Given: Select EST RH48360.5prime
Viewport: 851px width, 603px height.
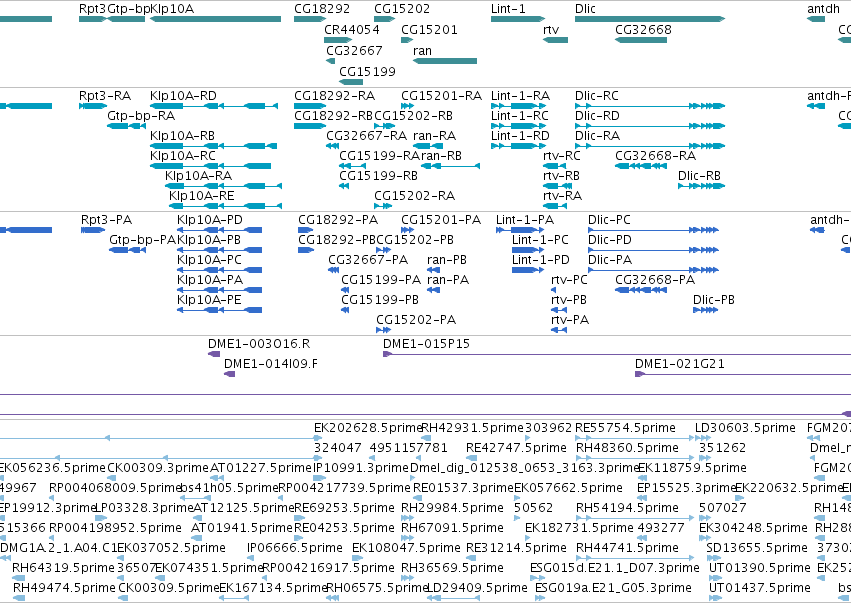Looking at the screenshot, I should pyautogui.click(x=635, y=458).
